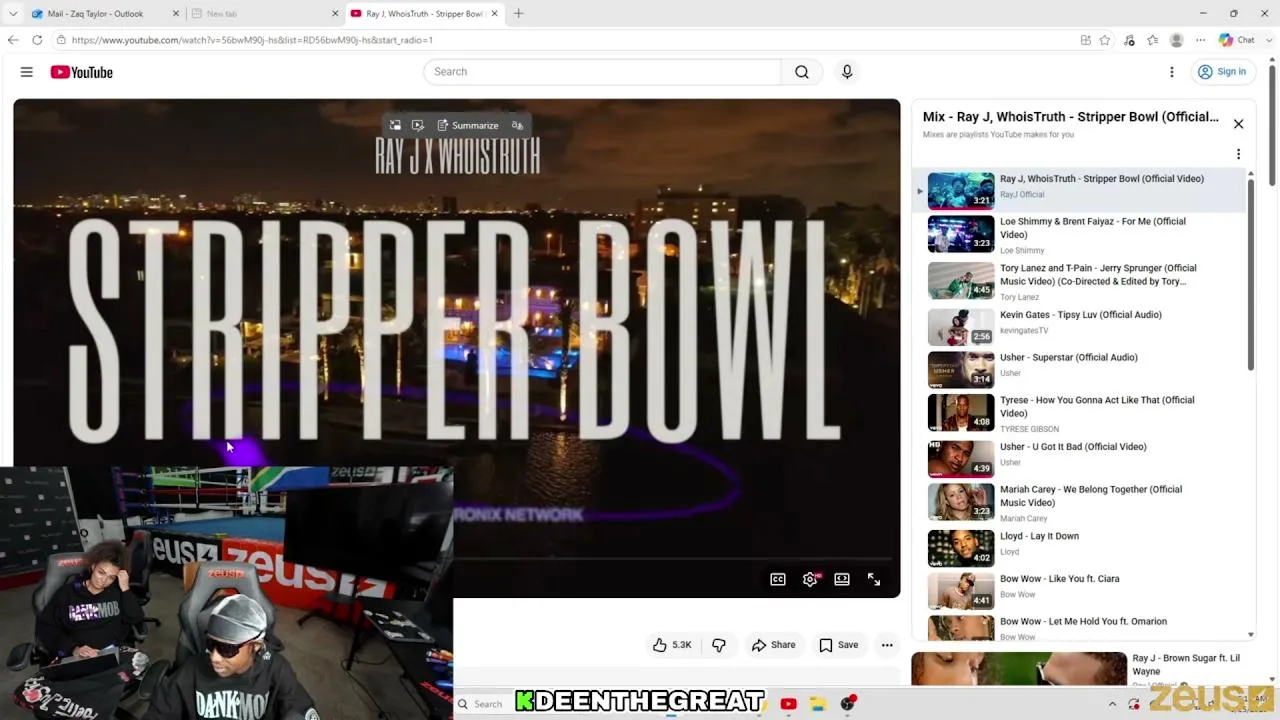The height and width of the screenshot is (720, 1280).
Task: Click Summarize on the video overlay
Action: (467, 125)
